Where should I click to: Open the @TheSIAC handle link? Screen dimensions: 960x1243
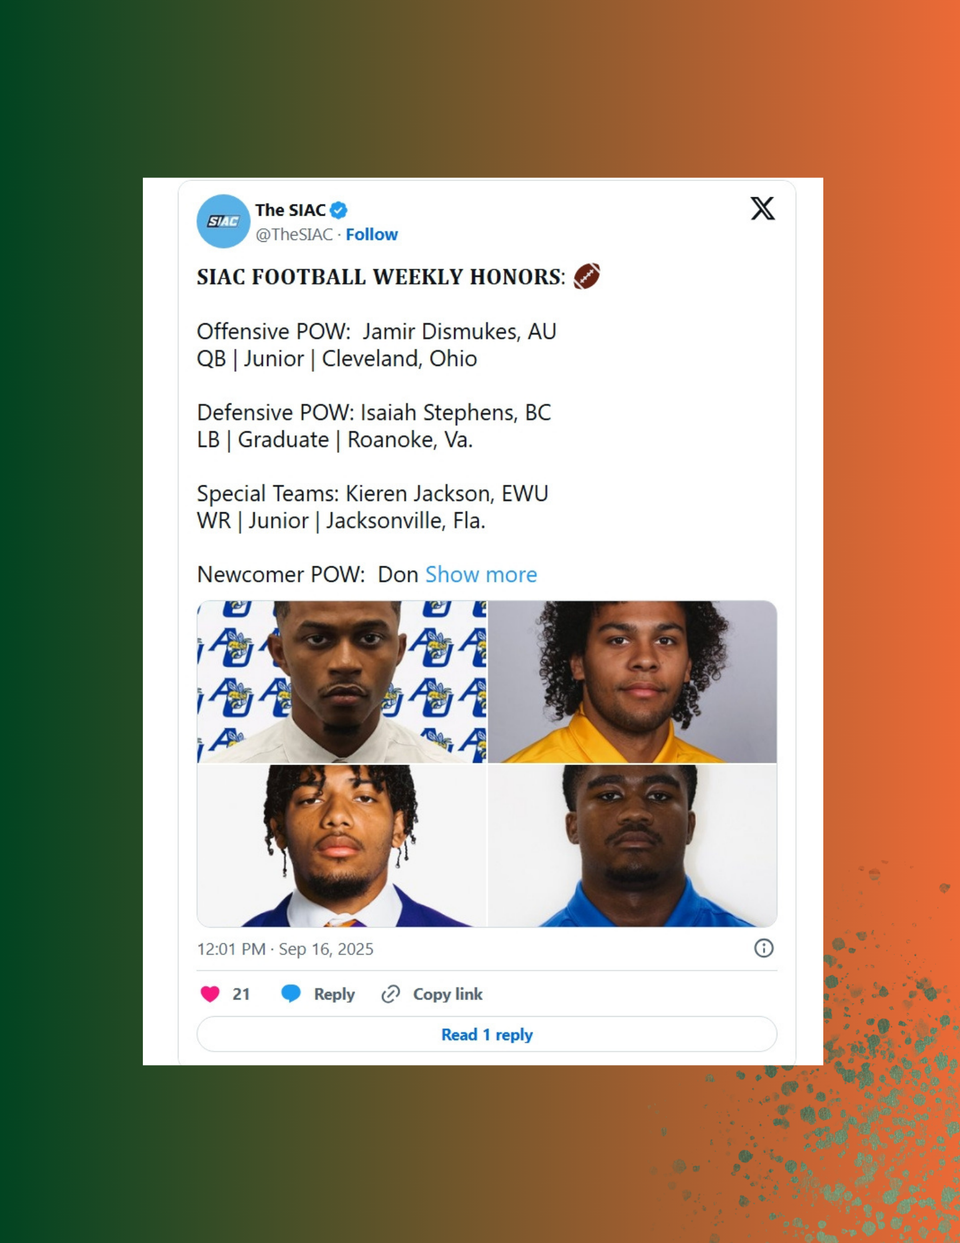coord(294,234)
